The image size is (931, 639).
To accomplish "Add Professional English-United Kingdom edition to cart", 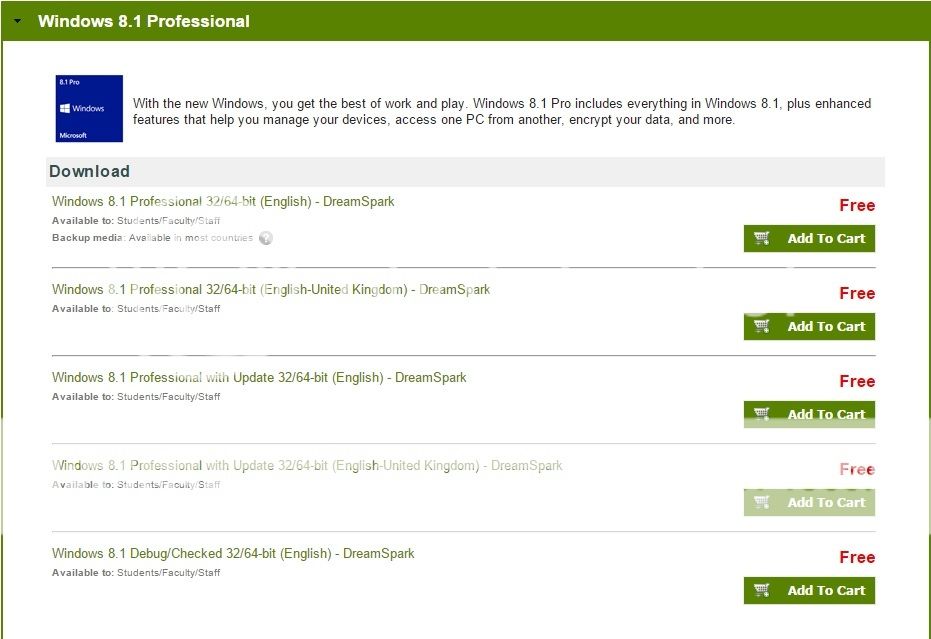I will coord(825,326).
